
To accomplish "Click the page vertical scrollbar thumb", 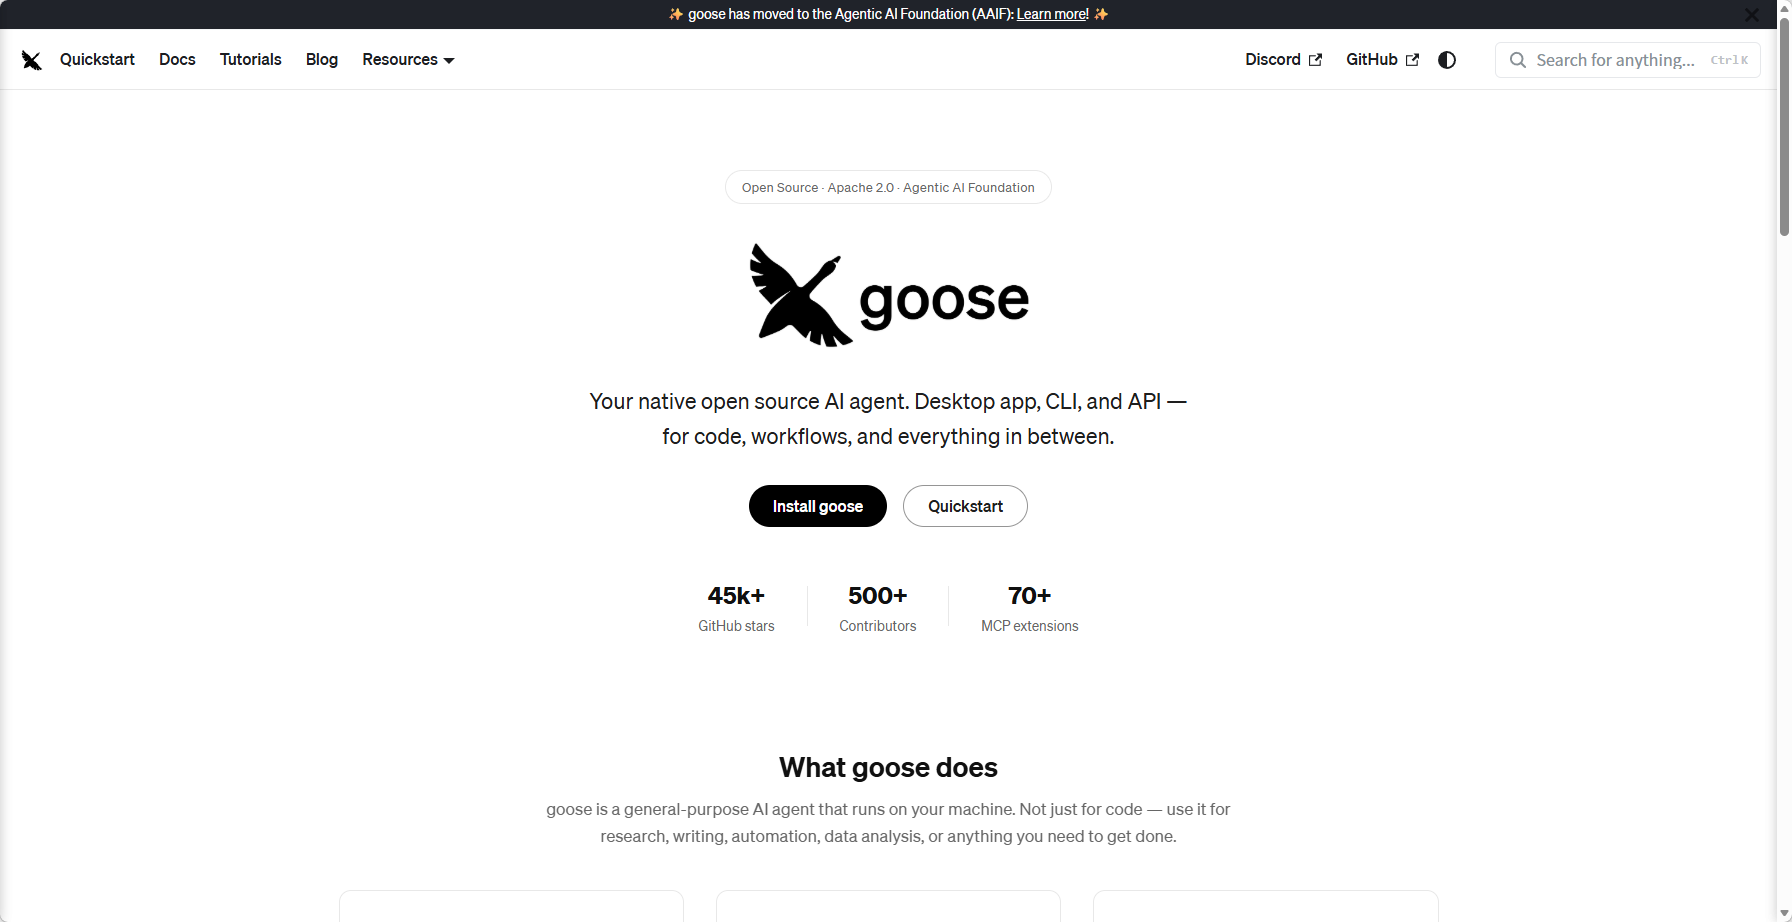I will pyautogui.click(x=1784, y=125).
